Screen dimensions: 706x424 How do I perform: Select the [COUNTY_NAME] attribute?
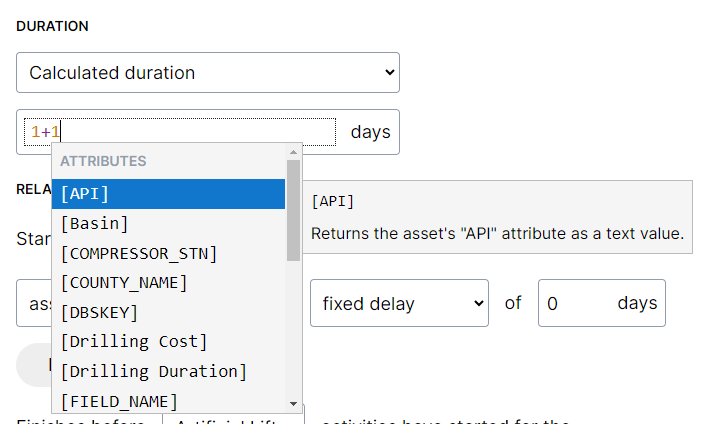pos(168,282)
